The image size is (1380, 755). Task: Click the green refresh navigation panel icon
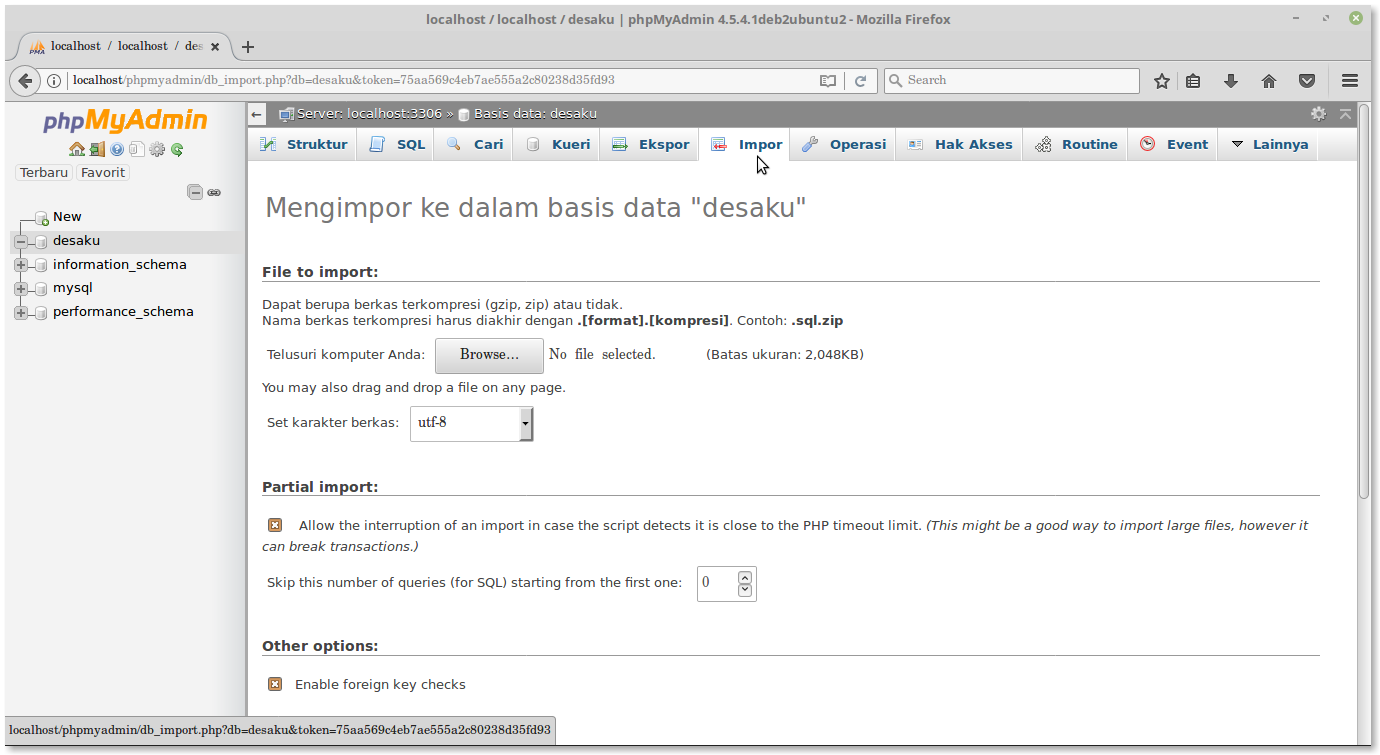click(x=177, y=149)
